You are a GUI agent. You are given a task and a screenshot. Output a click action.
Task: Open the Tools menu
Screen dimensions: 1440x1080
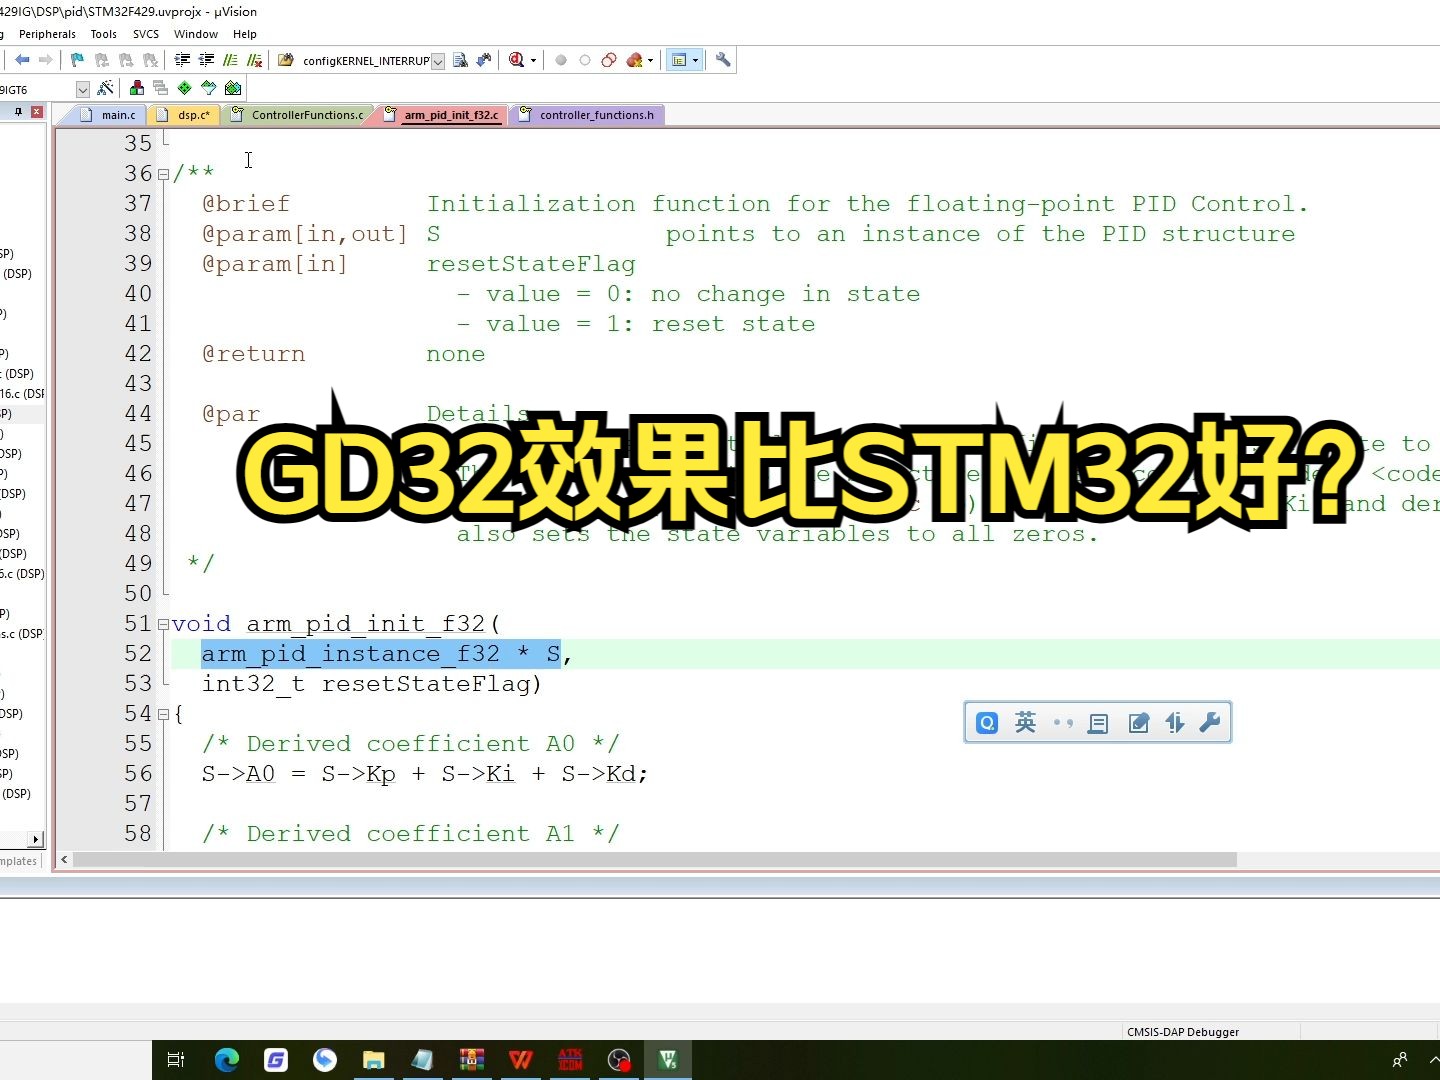(104, 34)
